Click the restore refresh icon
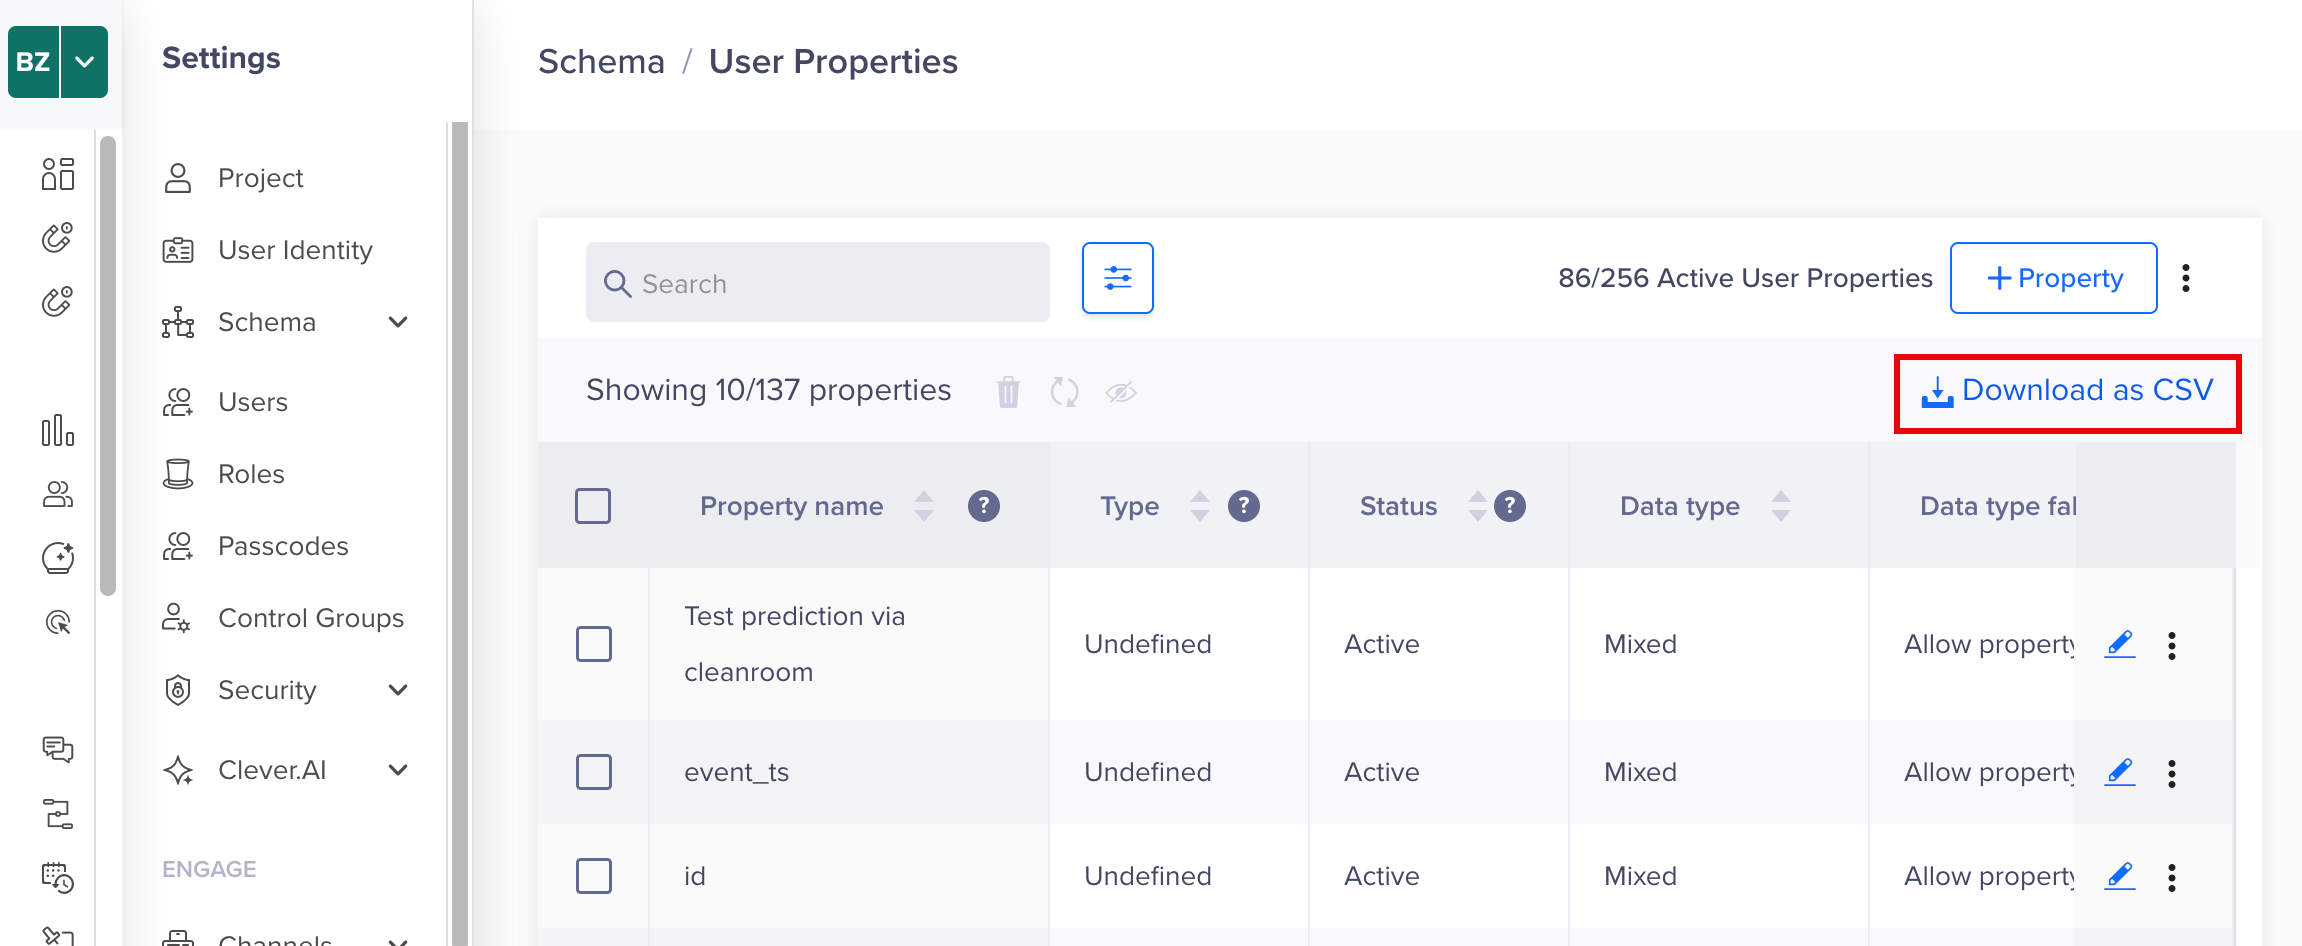2302x946 pixels. [x=1064, y=392]
